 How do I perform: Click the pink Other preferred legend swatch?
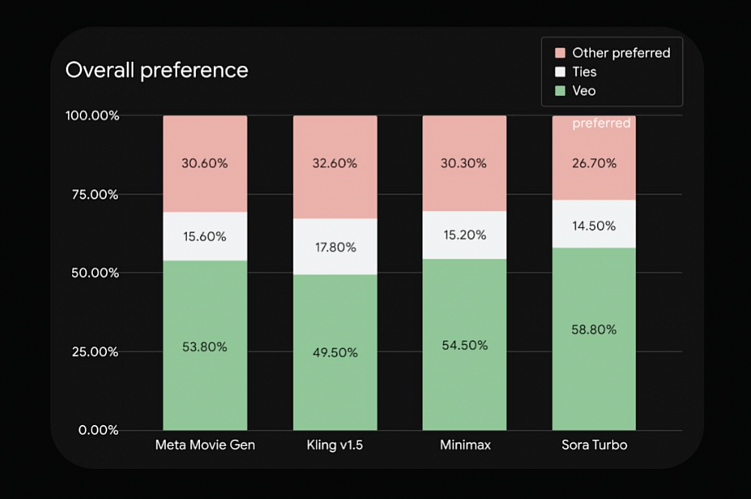coord(559,52)
